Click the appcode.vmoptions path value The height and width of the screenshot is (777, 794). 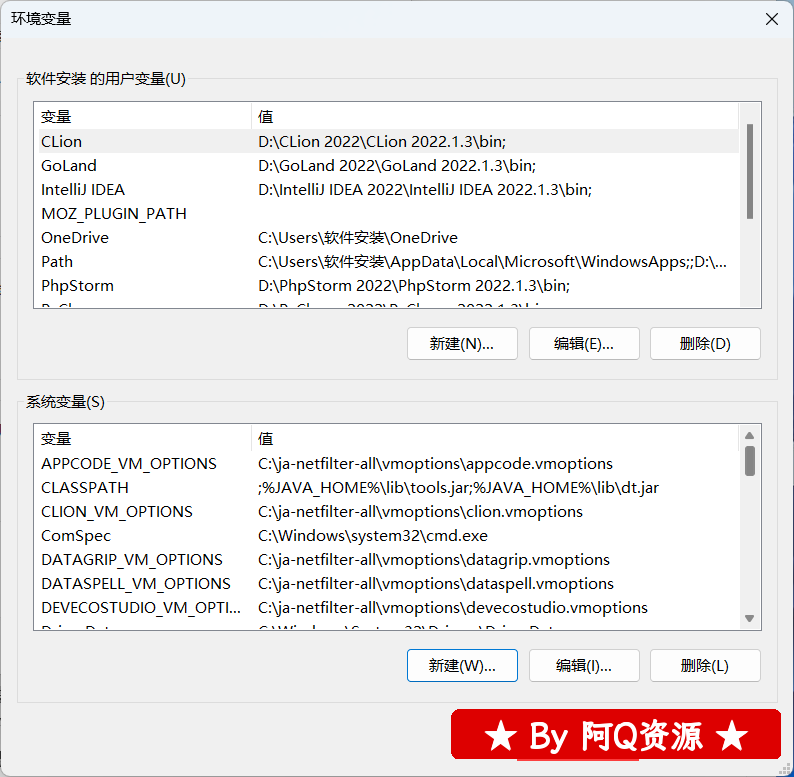click(435, 463)
